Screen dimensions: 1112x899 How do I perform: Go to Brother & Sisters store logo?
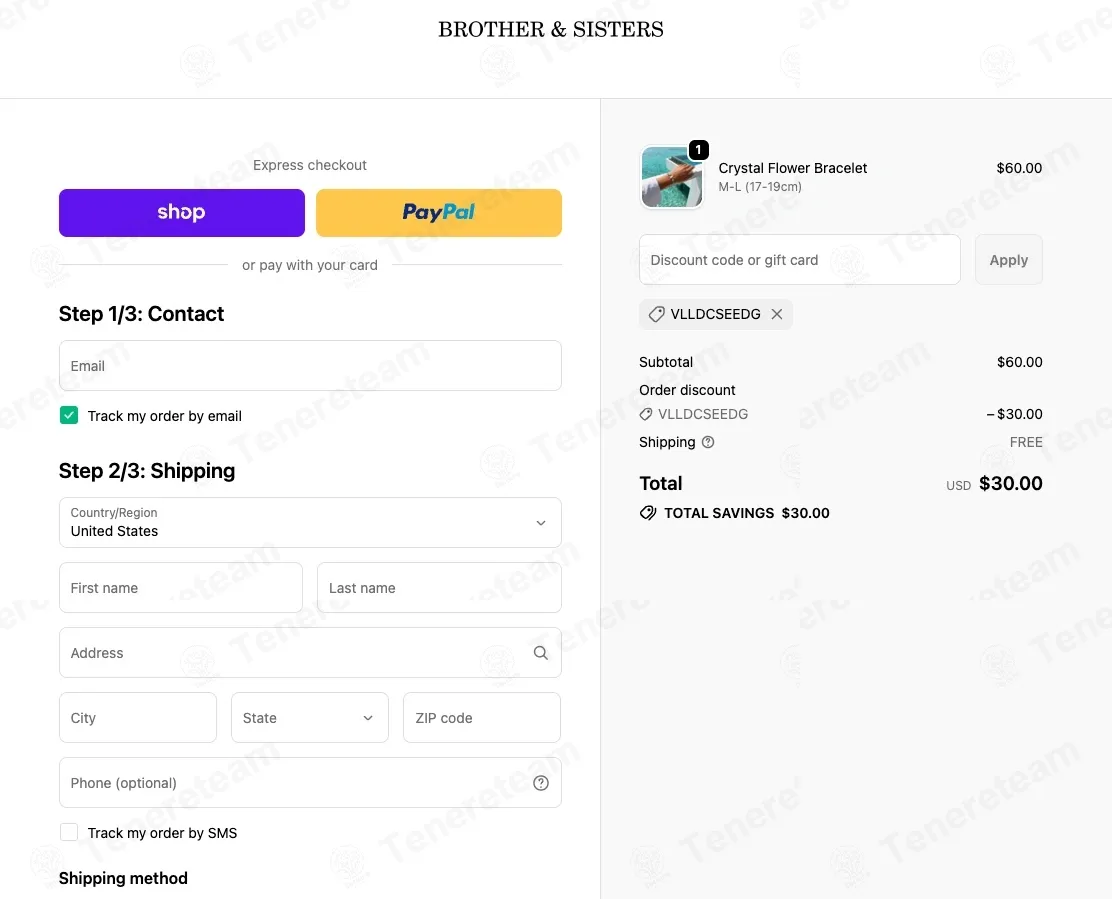point(551,29)
